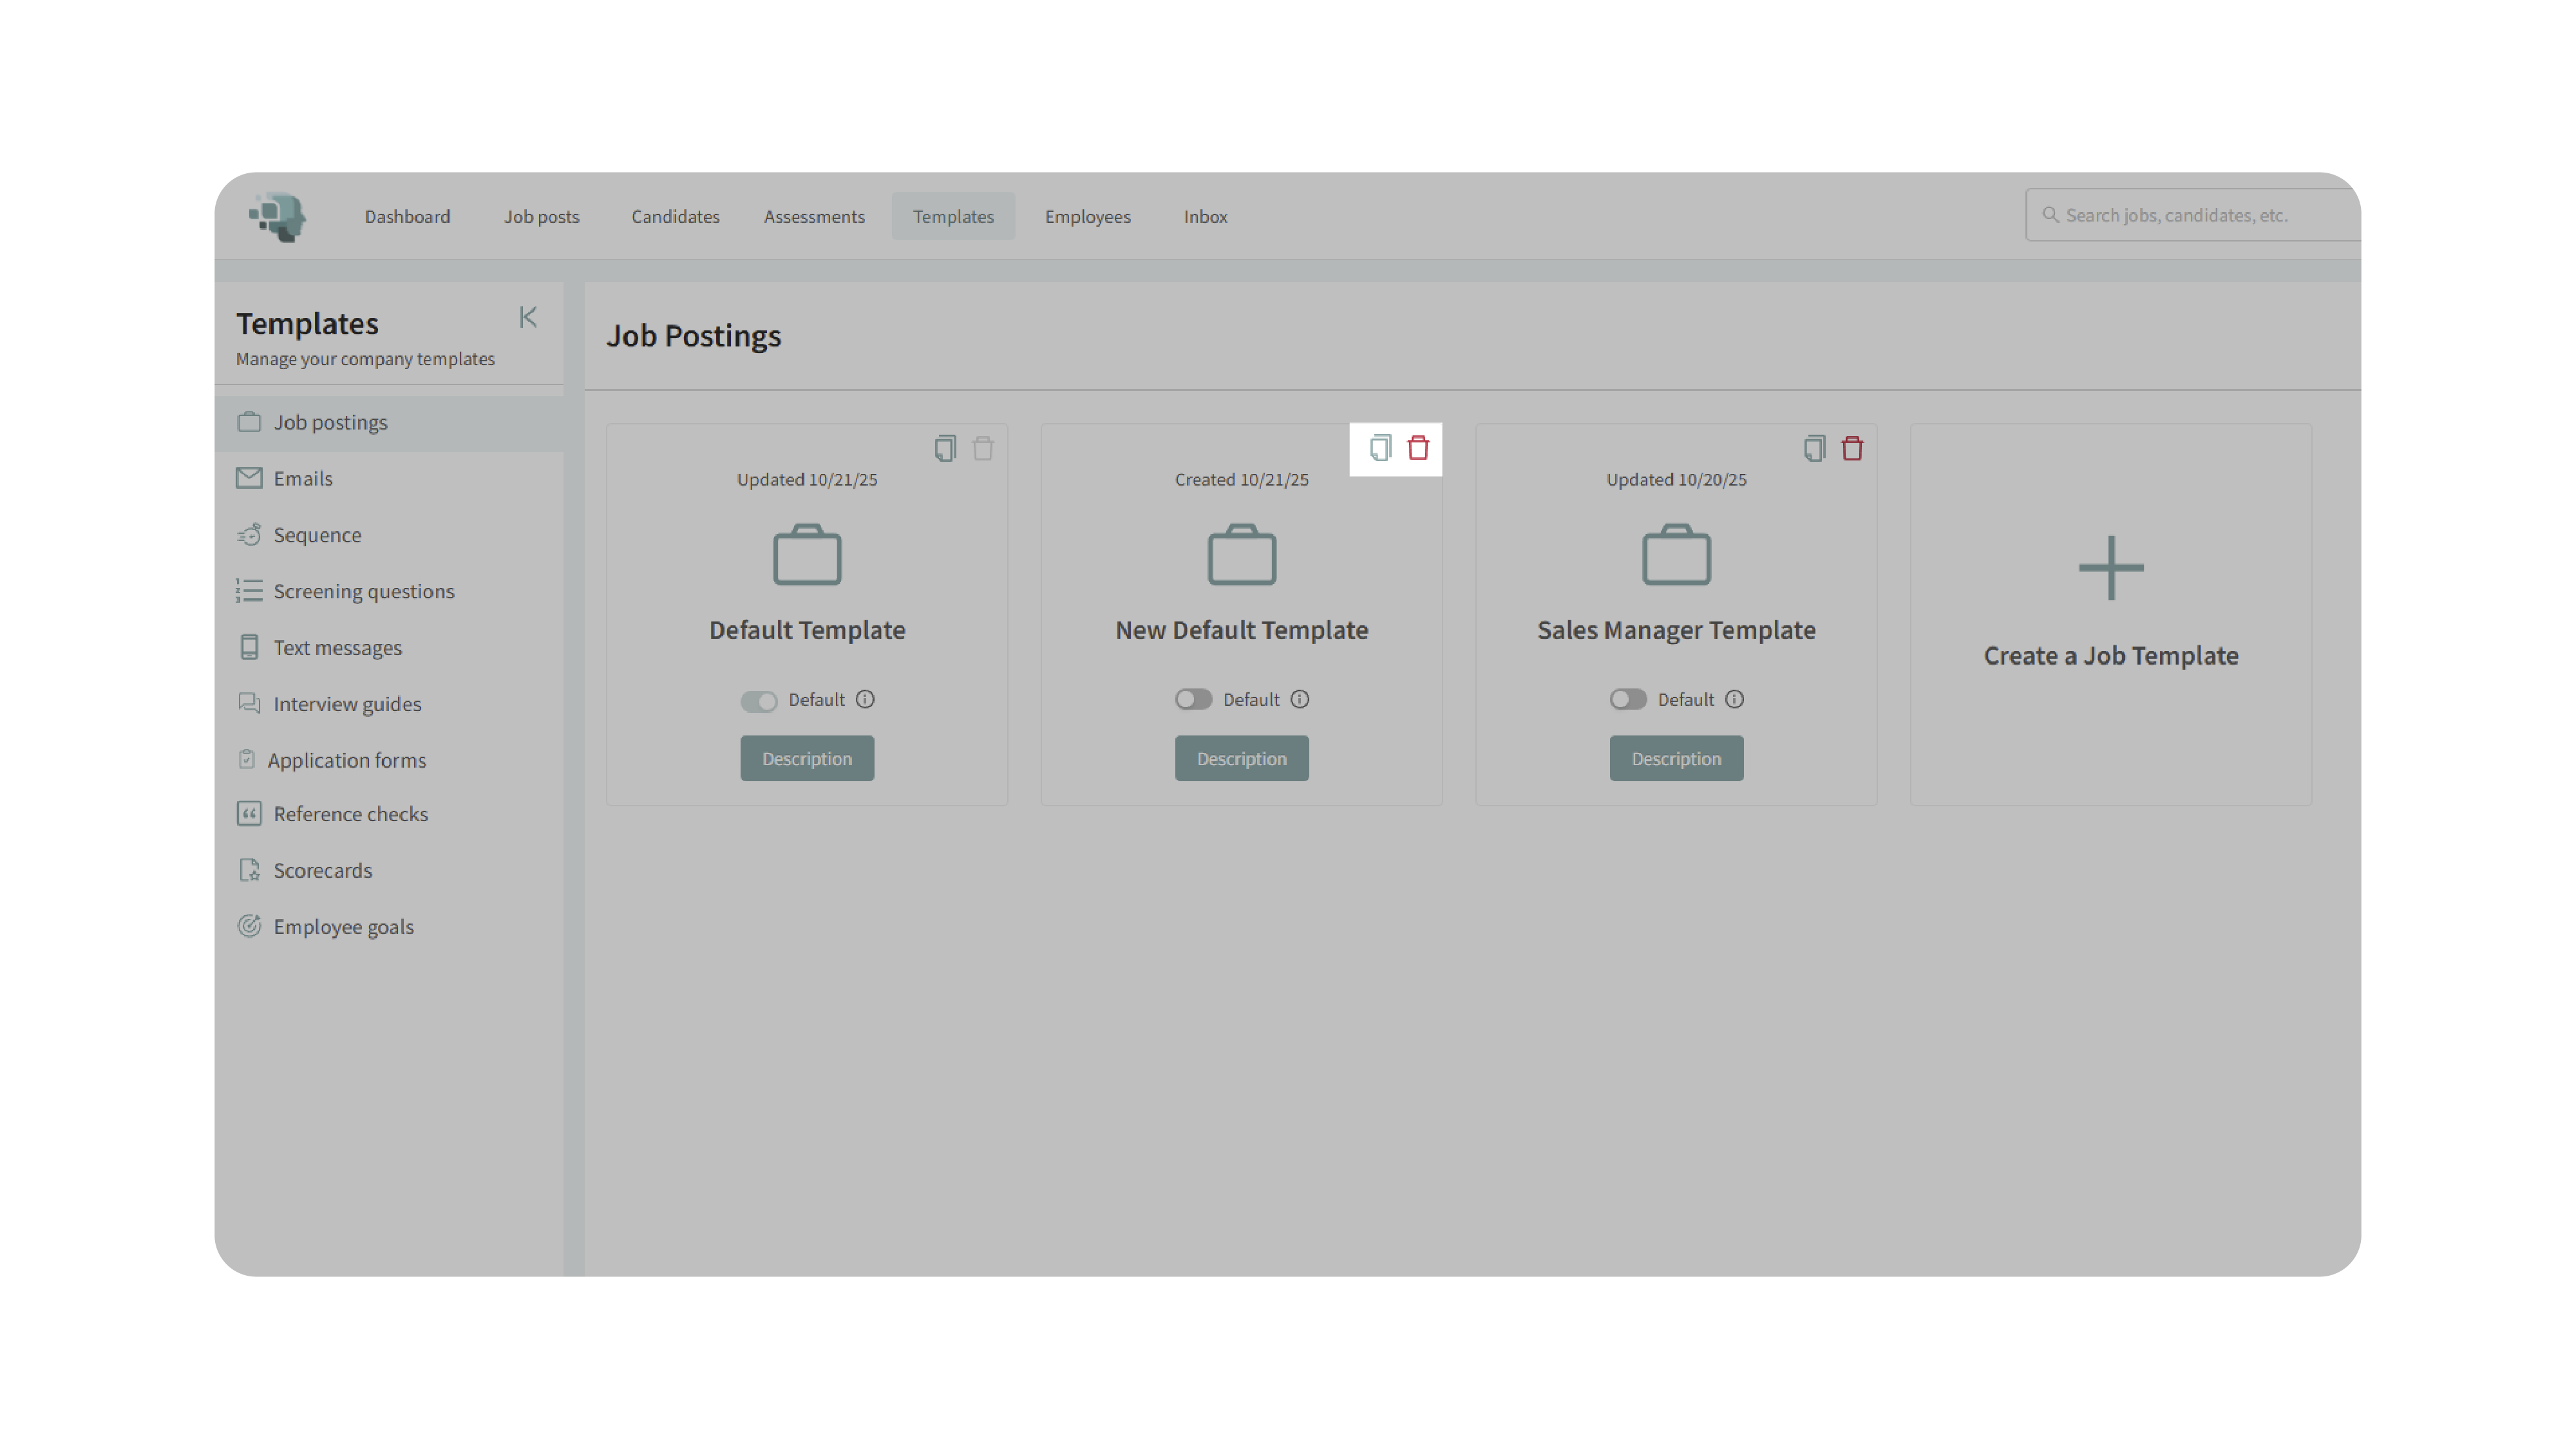Select Screening questions in sidebar

point(363,591)
